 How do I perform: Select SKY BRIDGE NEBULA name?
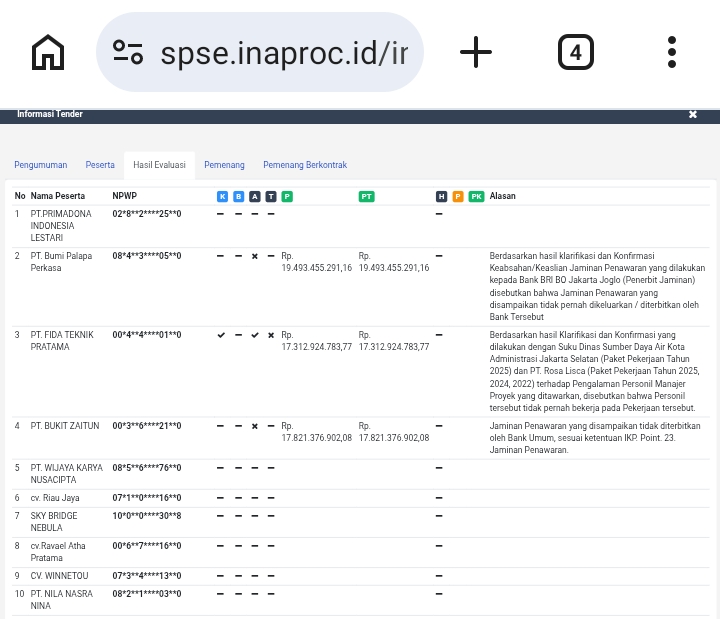pos(54,522)
